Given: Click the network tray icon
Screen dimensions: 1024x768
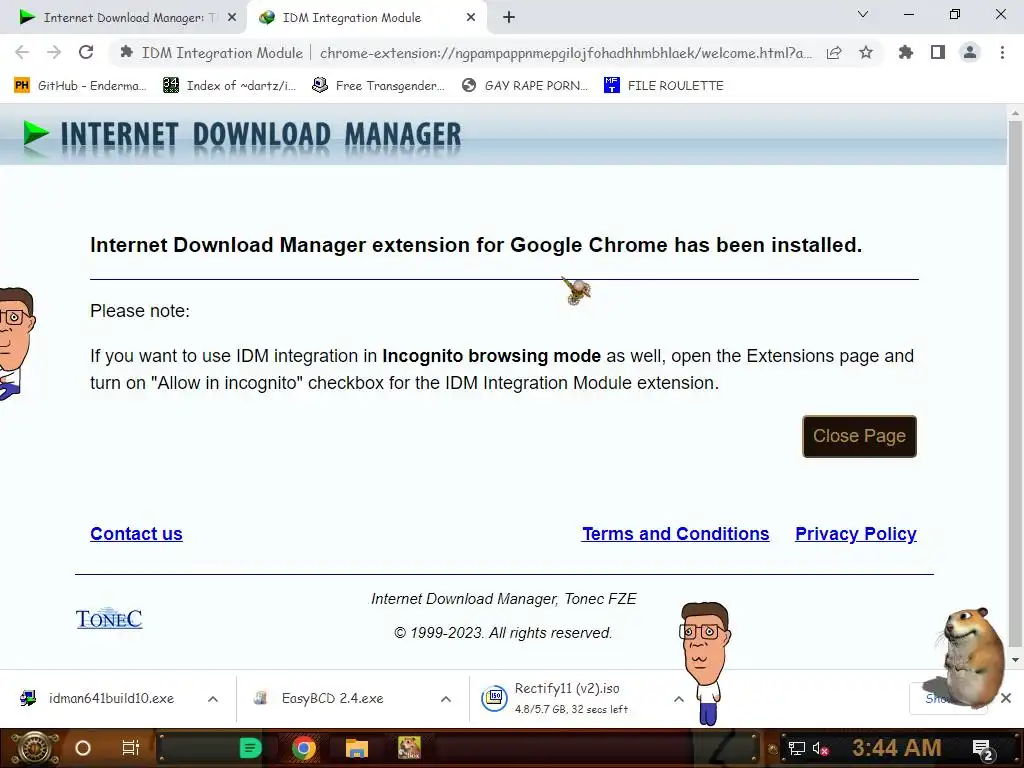Looking at the screenshot, I should tap(797, 748).
